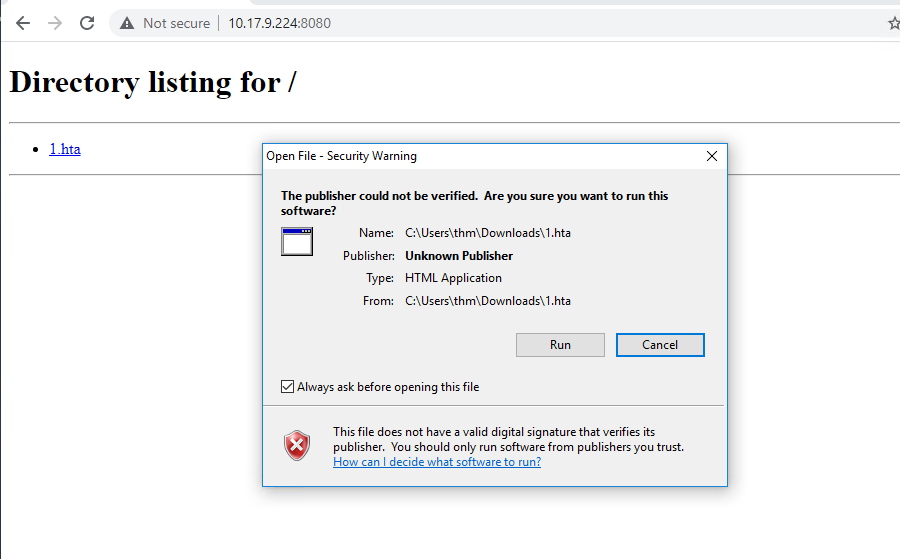Click the Not secure warning triangle icon
900x559 pixels.
[x=127, y=23]
